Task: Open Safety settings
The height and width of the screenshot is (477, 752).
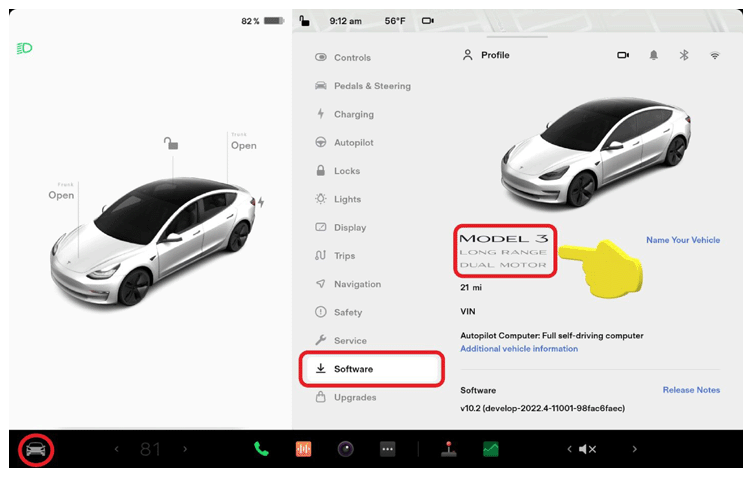Action: click(x=339, y=312)
